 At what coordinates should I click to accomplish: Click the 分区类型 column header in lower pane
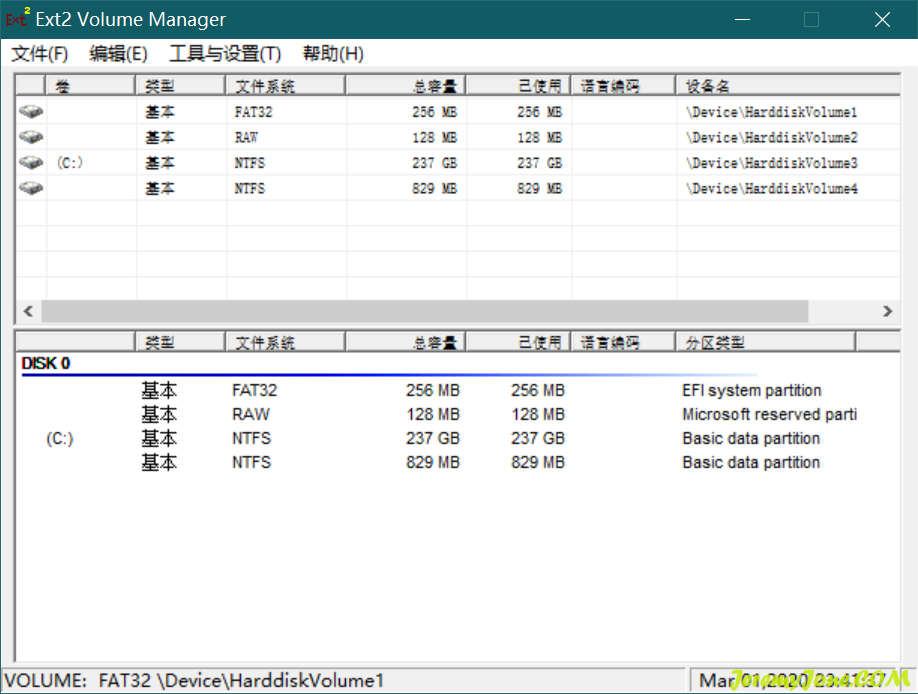click(x=765, y=343)
